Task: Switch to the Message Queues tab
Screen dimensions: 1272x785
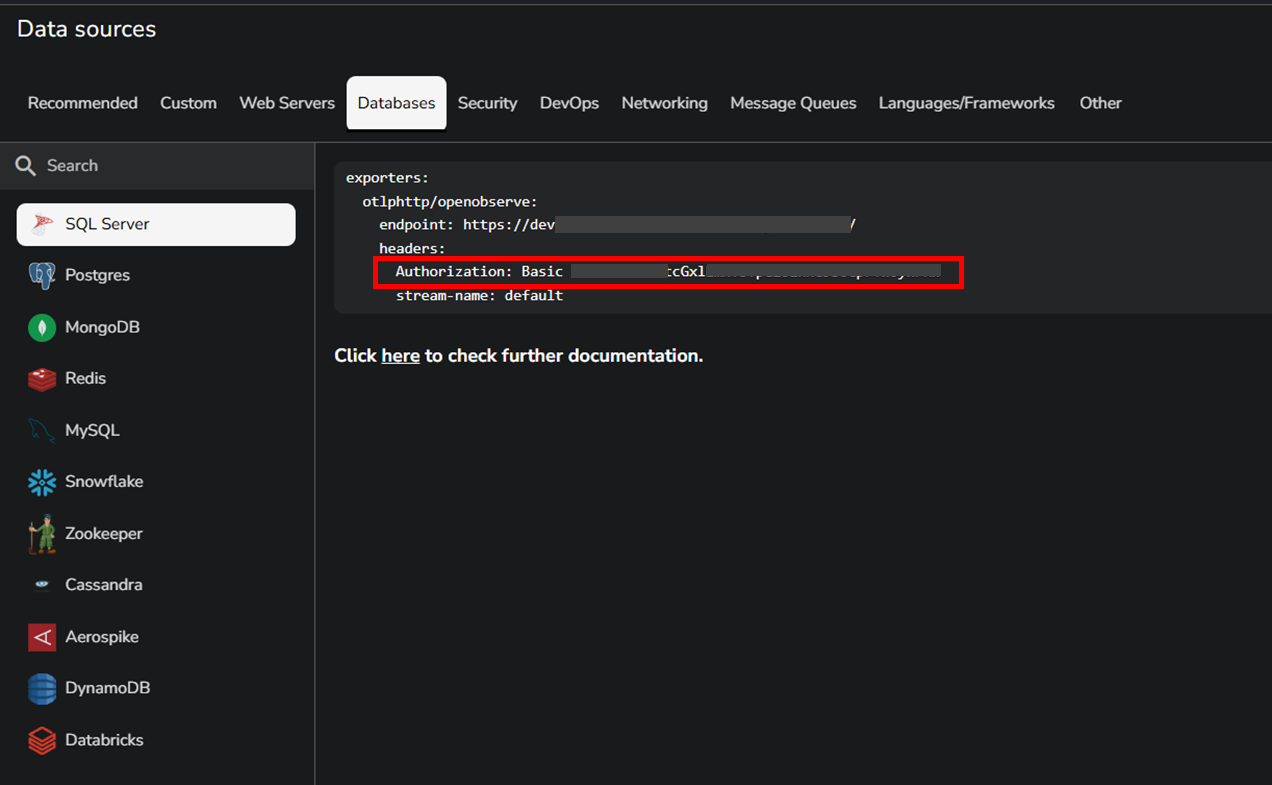Action: pyautogui.click(x=793, y=102)
